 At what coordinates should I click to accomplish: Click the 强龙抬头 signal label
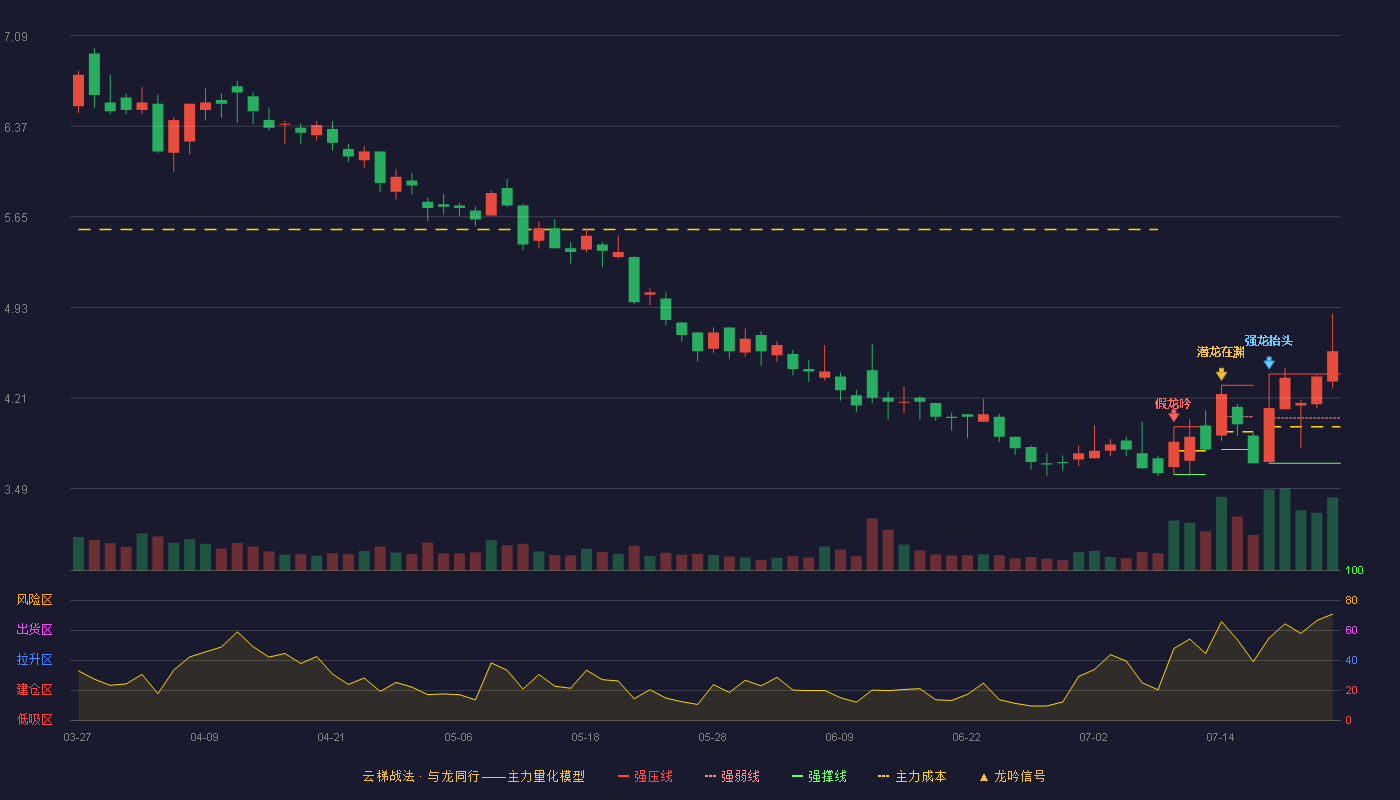[x=1269, y=341]
